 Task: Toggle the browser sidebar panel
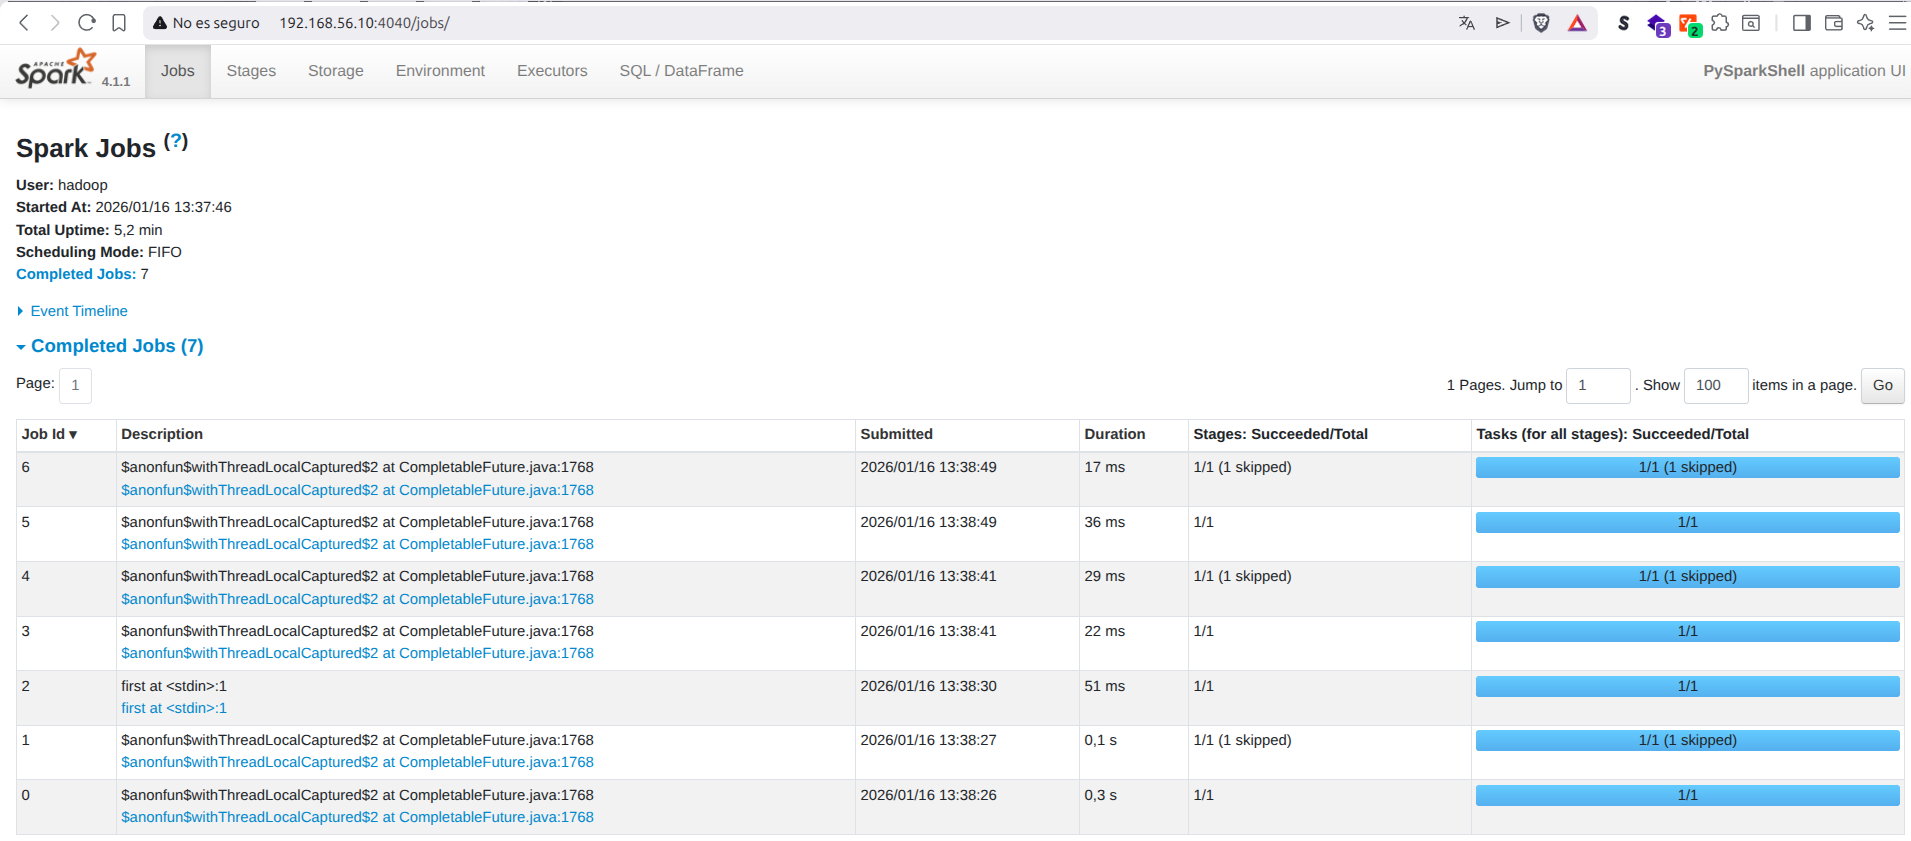[x=1802, y=23]
